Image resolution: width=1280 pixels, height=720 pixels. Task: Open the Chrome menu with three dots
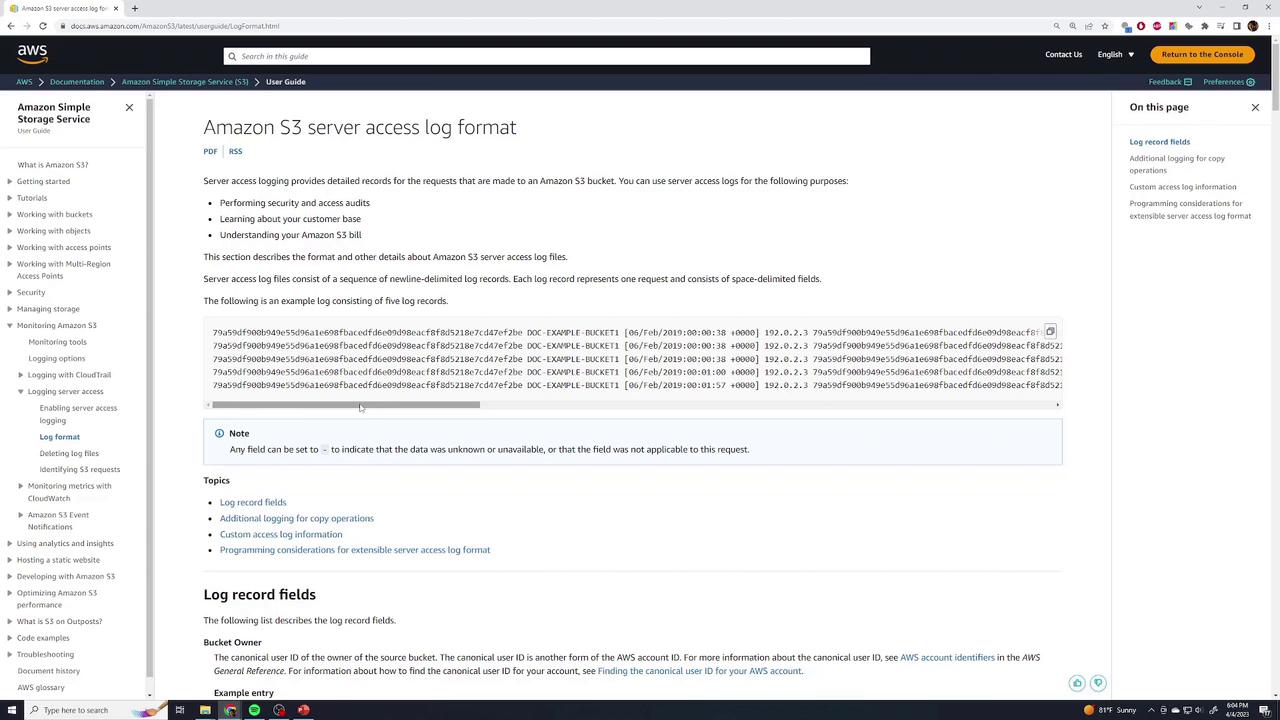pyautogui.click(x=1269, y=26)
